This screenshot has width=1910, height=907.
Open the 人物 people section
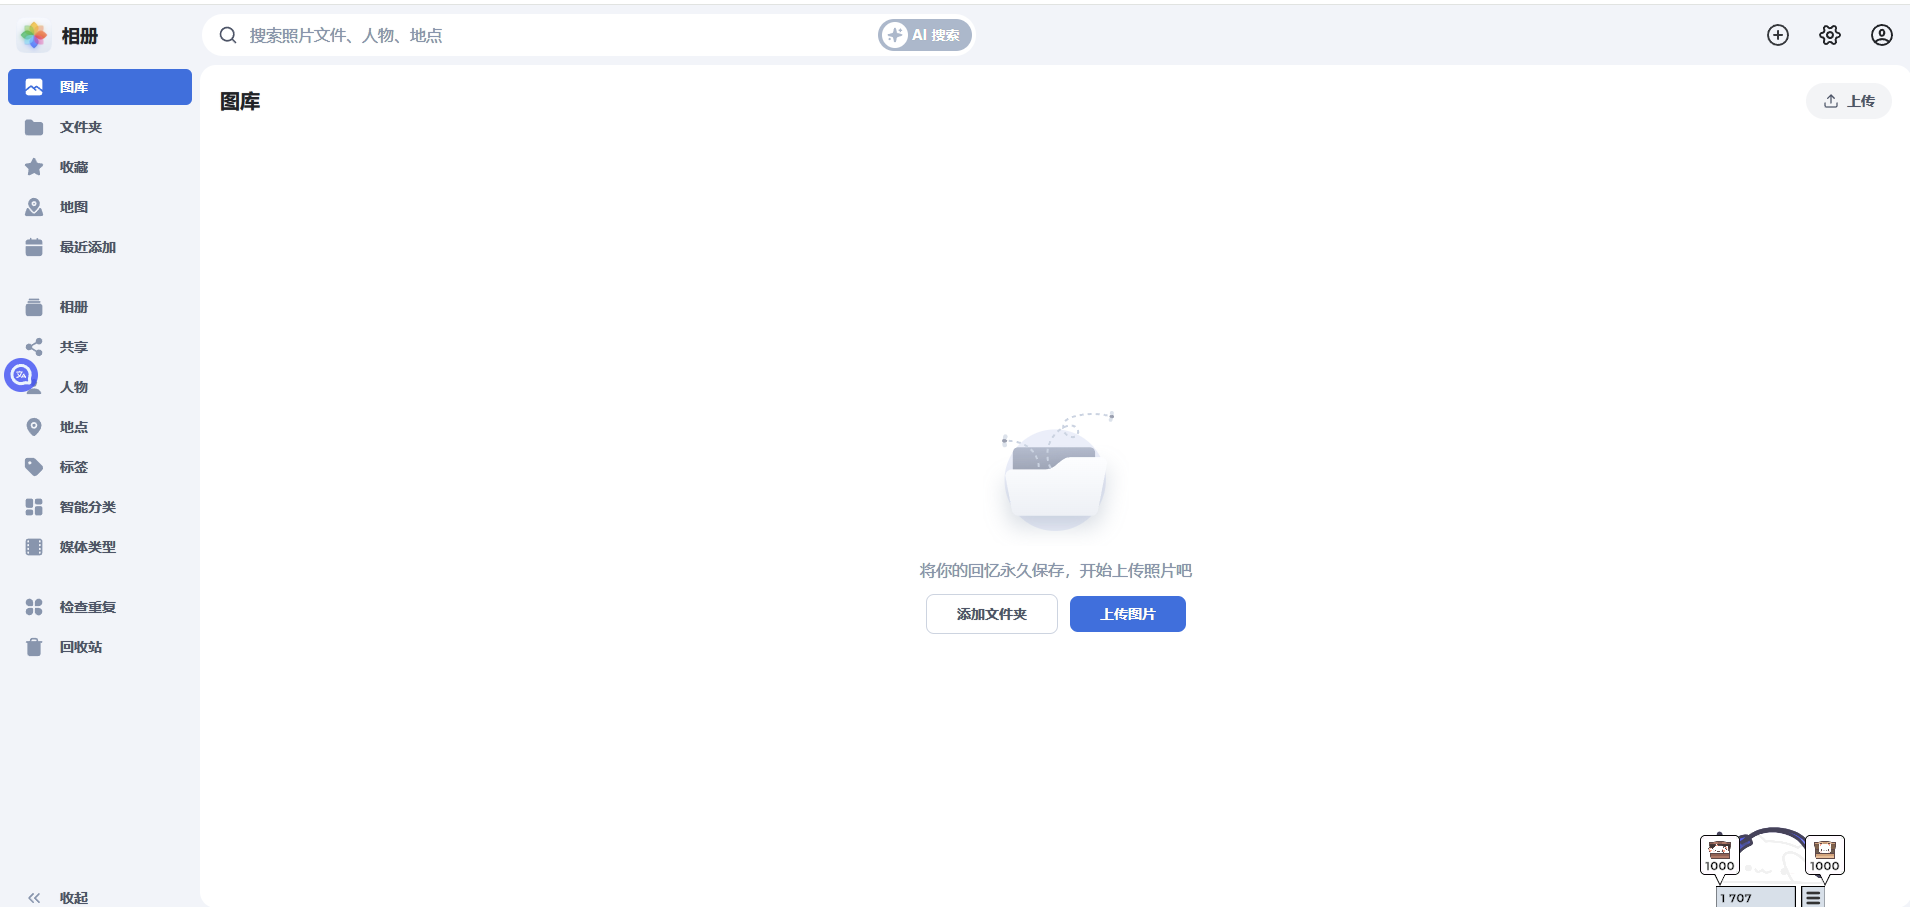(72, 387)
